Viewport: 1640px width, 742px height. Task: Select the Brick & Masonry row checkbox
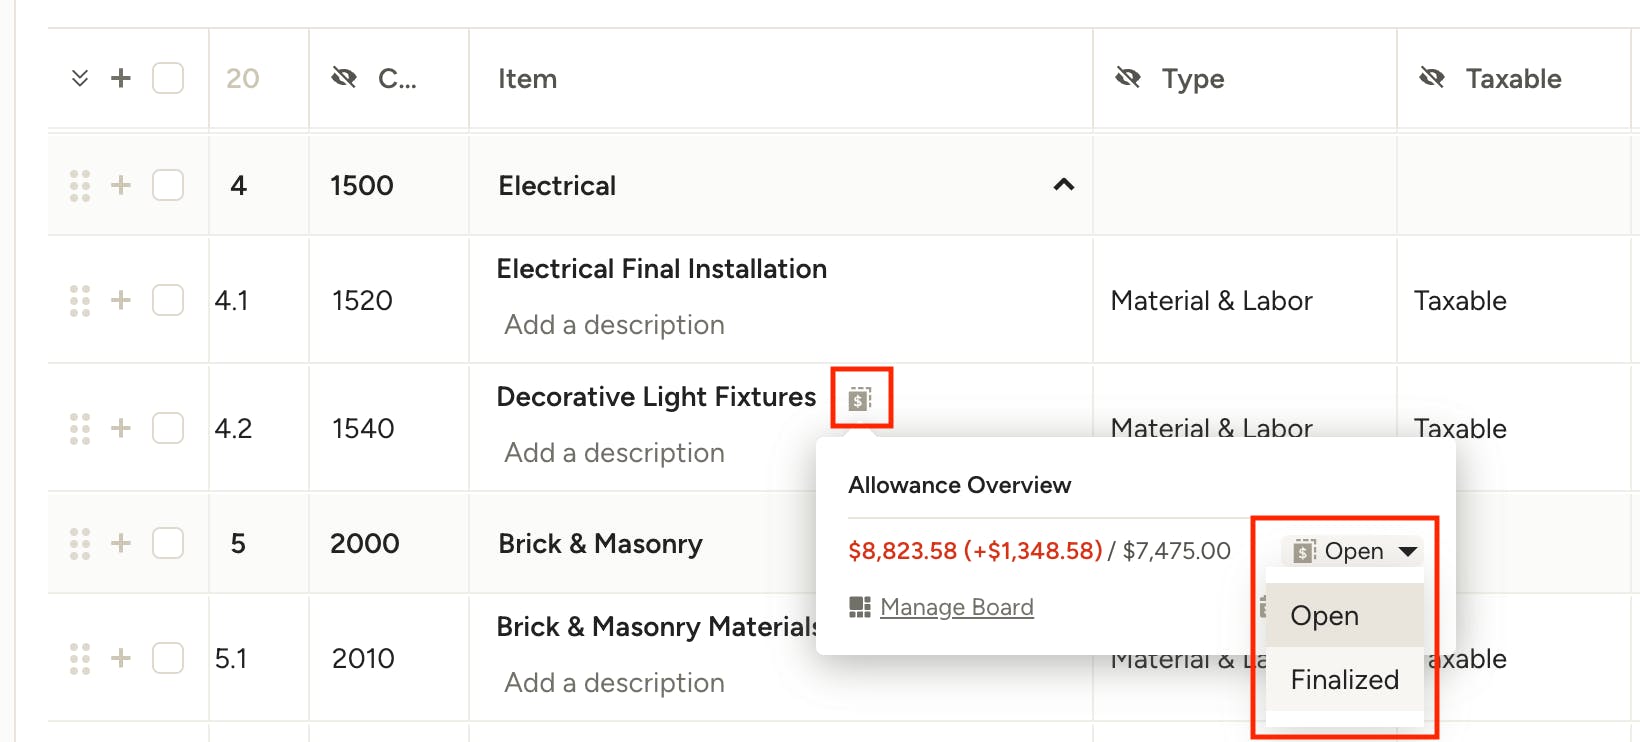(x=168, y=543)
